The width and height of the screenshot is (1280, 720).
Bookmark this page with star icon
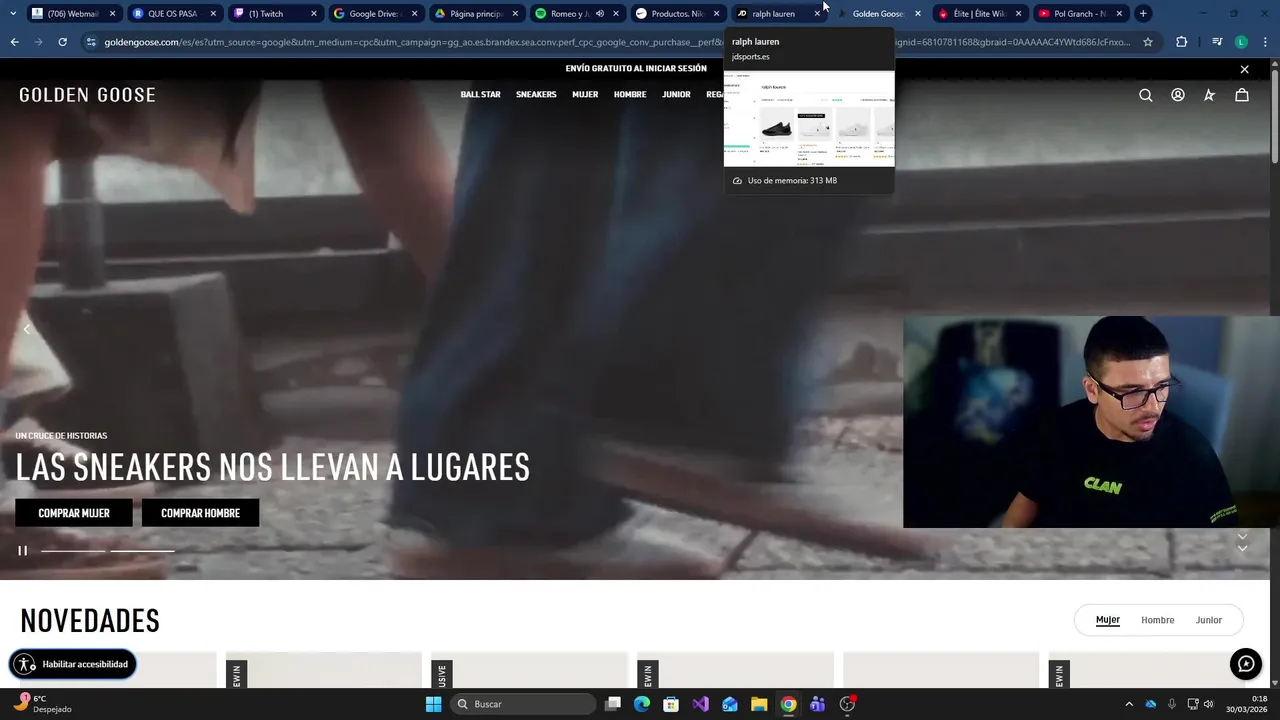pos(1148,42)
